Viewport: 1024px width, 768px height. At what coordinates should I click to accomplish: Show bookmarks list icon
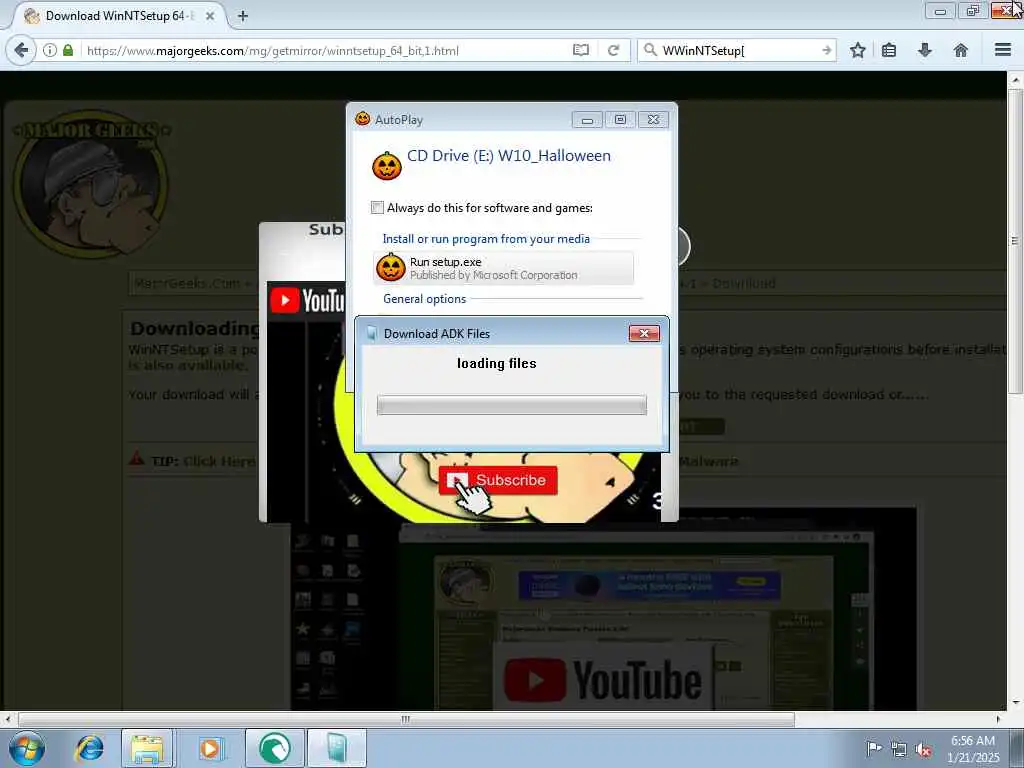pos(889,50)
